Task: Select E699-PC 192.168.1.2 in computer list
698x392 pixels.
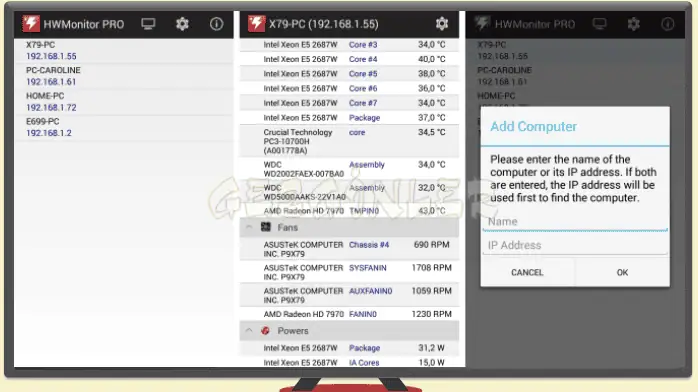Action: pyautogui.click(x=124, y=127)
